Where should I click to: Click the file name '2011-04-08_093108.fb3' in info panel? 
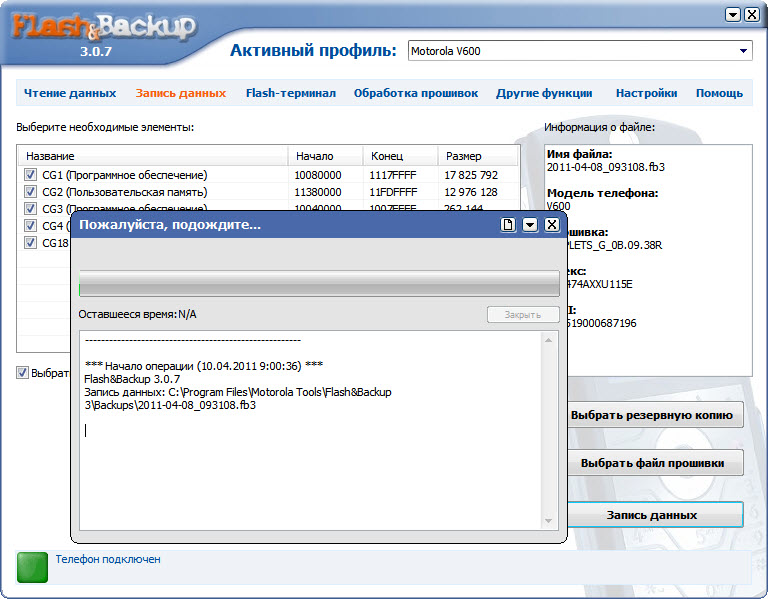(606, 167)
